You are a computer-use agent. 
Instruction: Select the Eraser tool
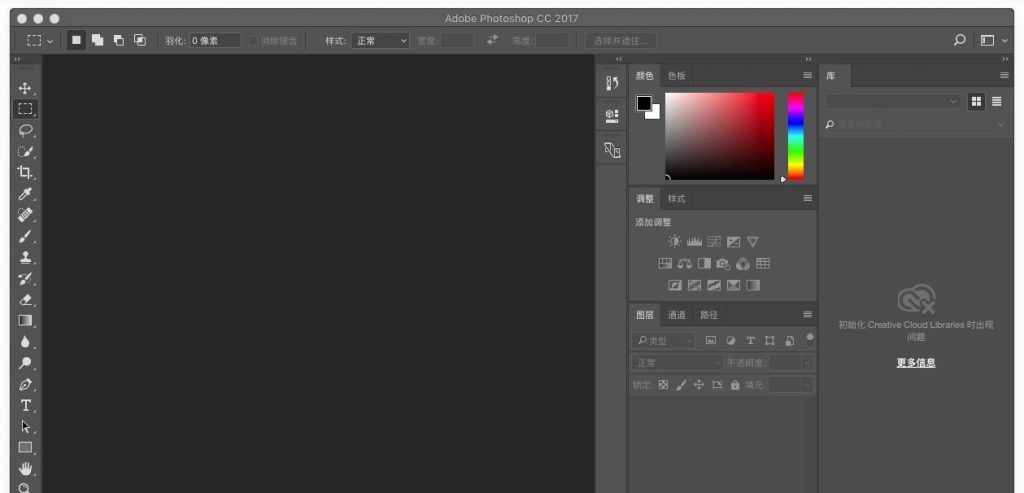point(25,300)
